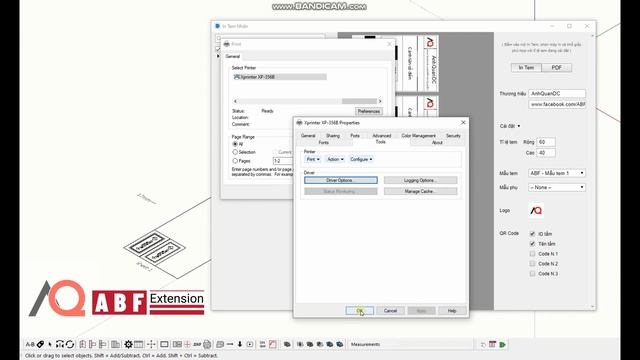Click the circular refresh arrows toolbar icon

pyautogui.click(x=70, y=344)
